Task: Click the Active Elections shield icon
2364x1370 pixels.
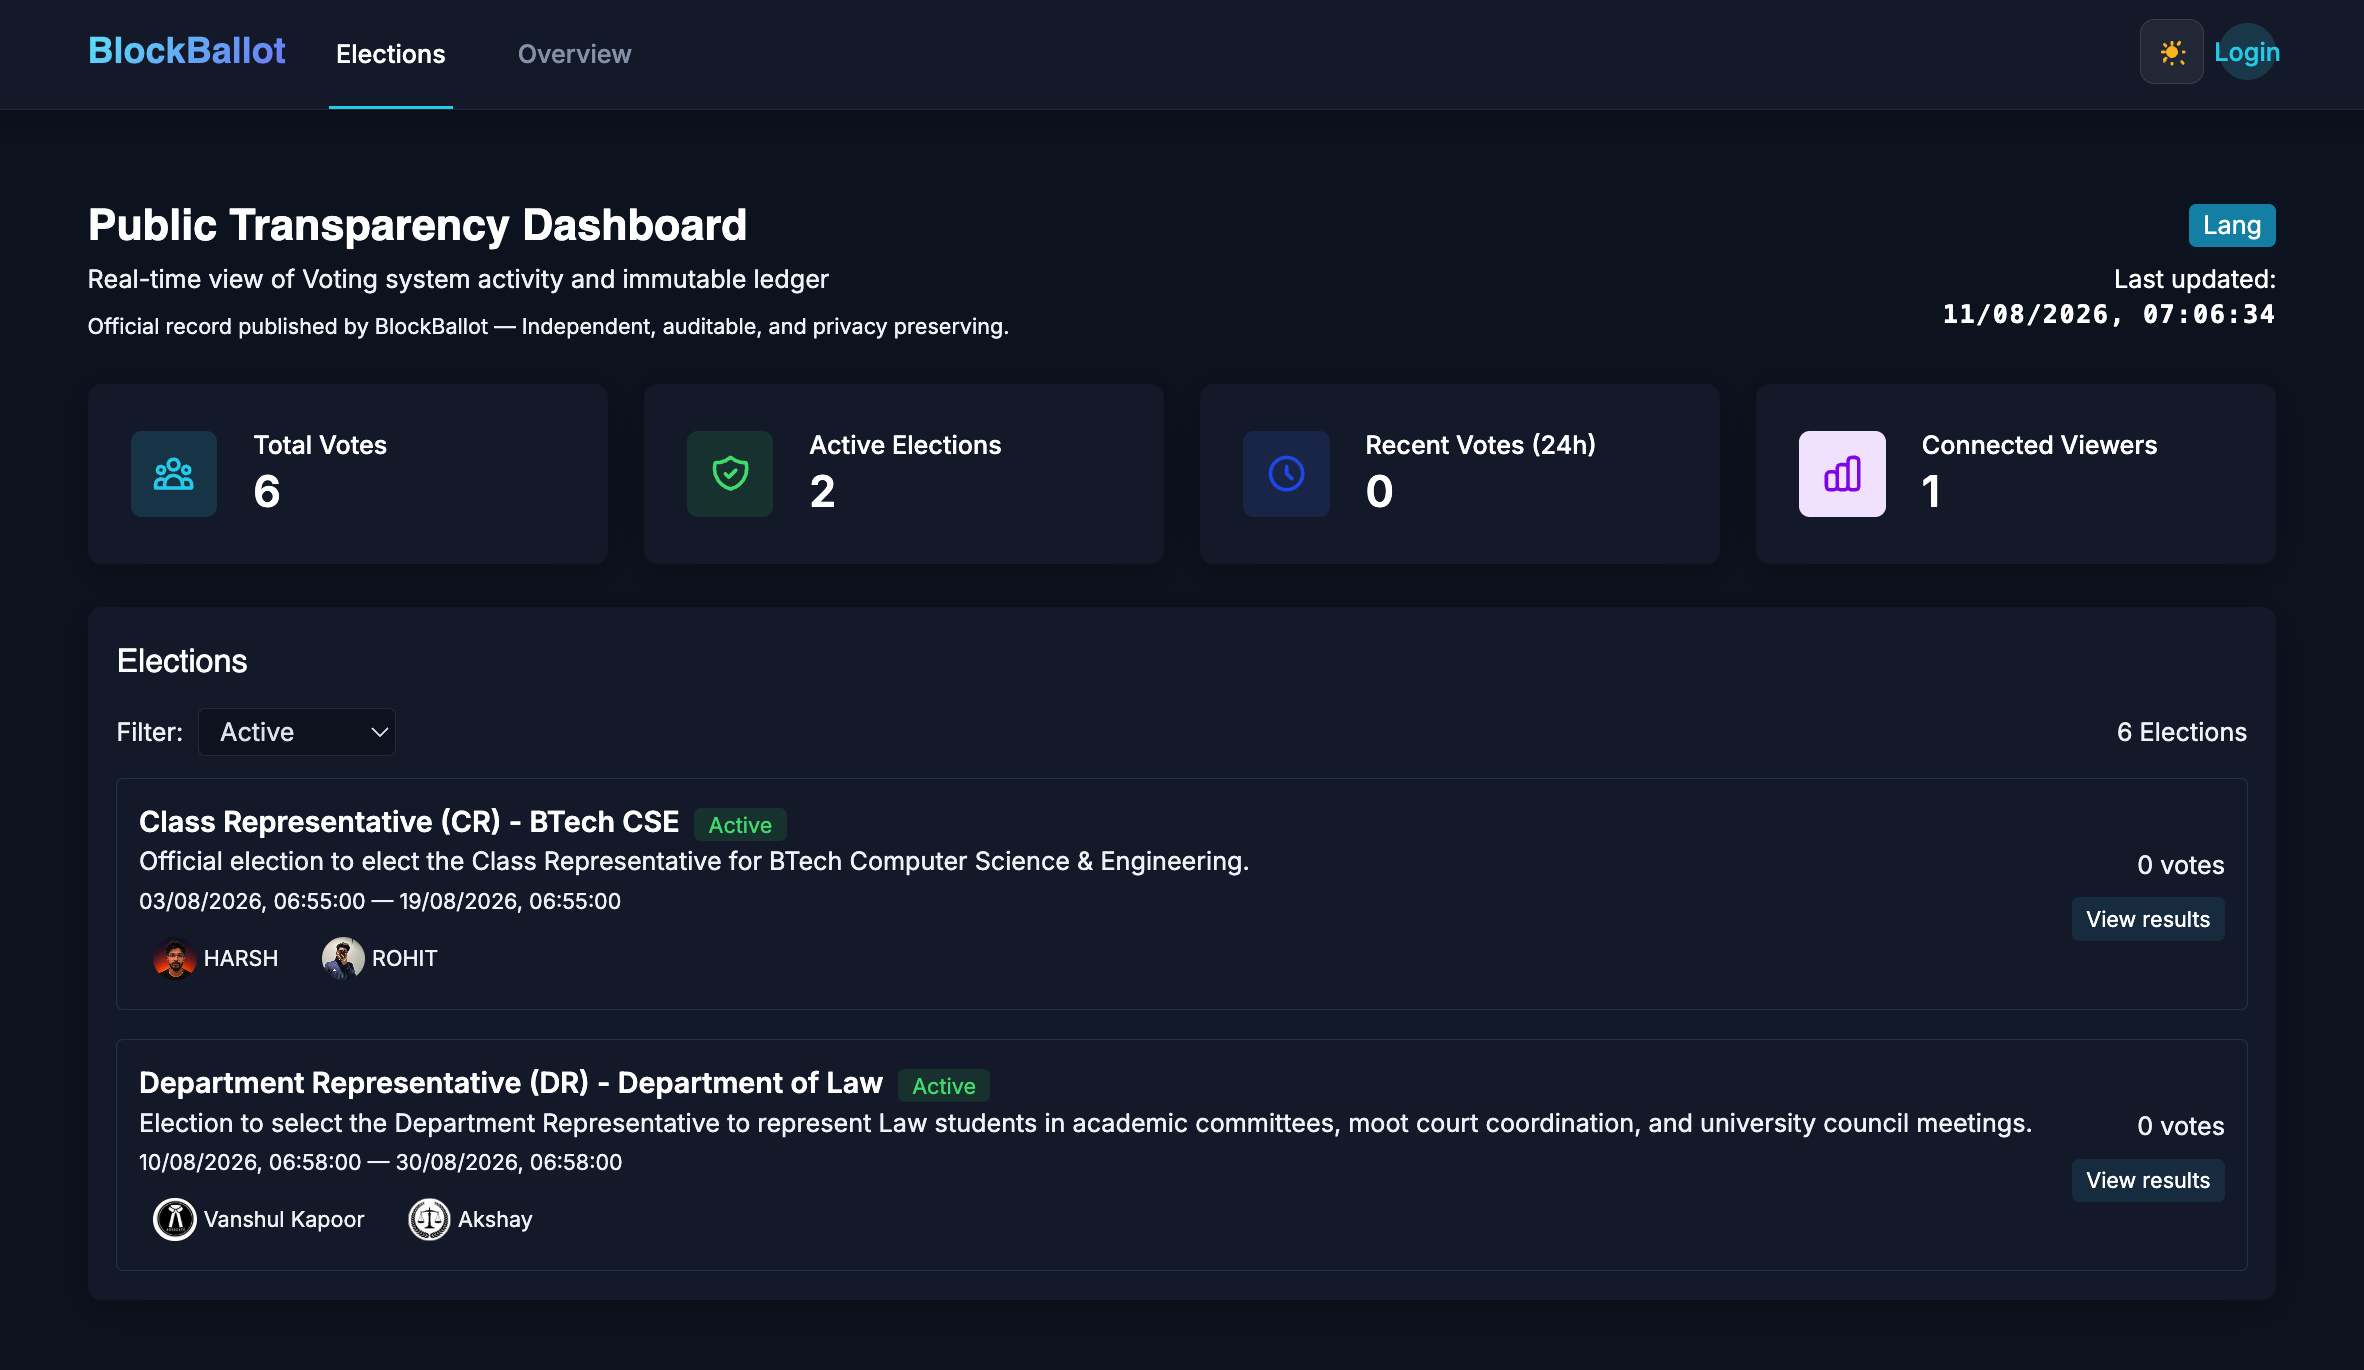Action: click(x=730, y=474)
